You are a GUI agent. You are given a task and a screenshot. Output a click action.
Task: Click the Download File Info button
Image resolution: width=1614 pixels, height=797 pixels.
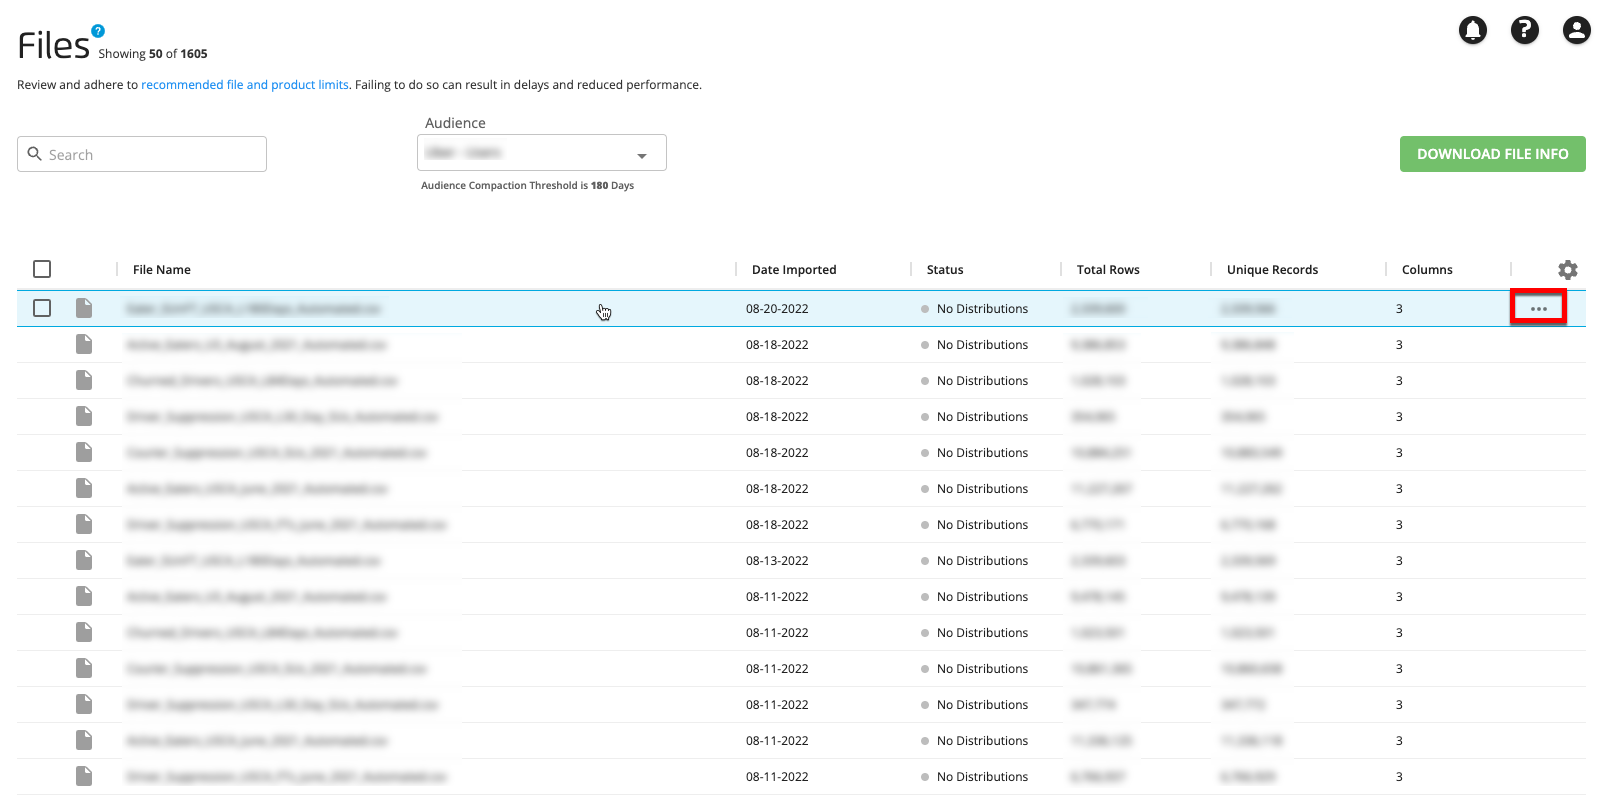(1492, 154)
